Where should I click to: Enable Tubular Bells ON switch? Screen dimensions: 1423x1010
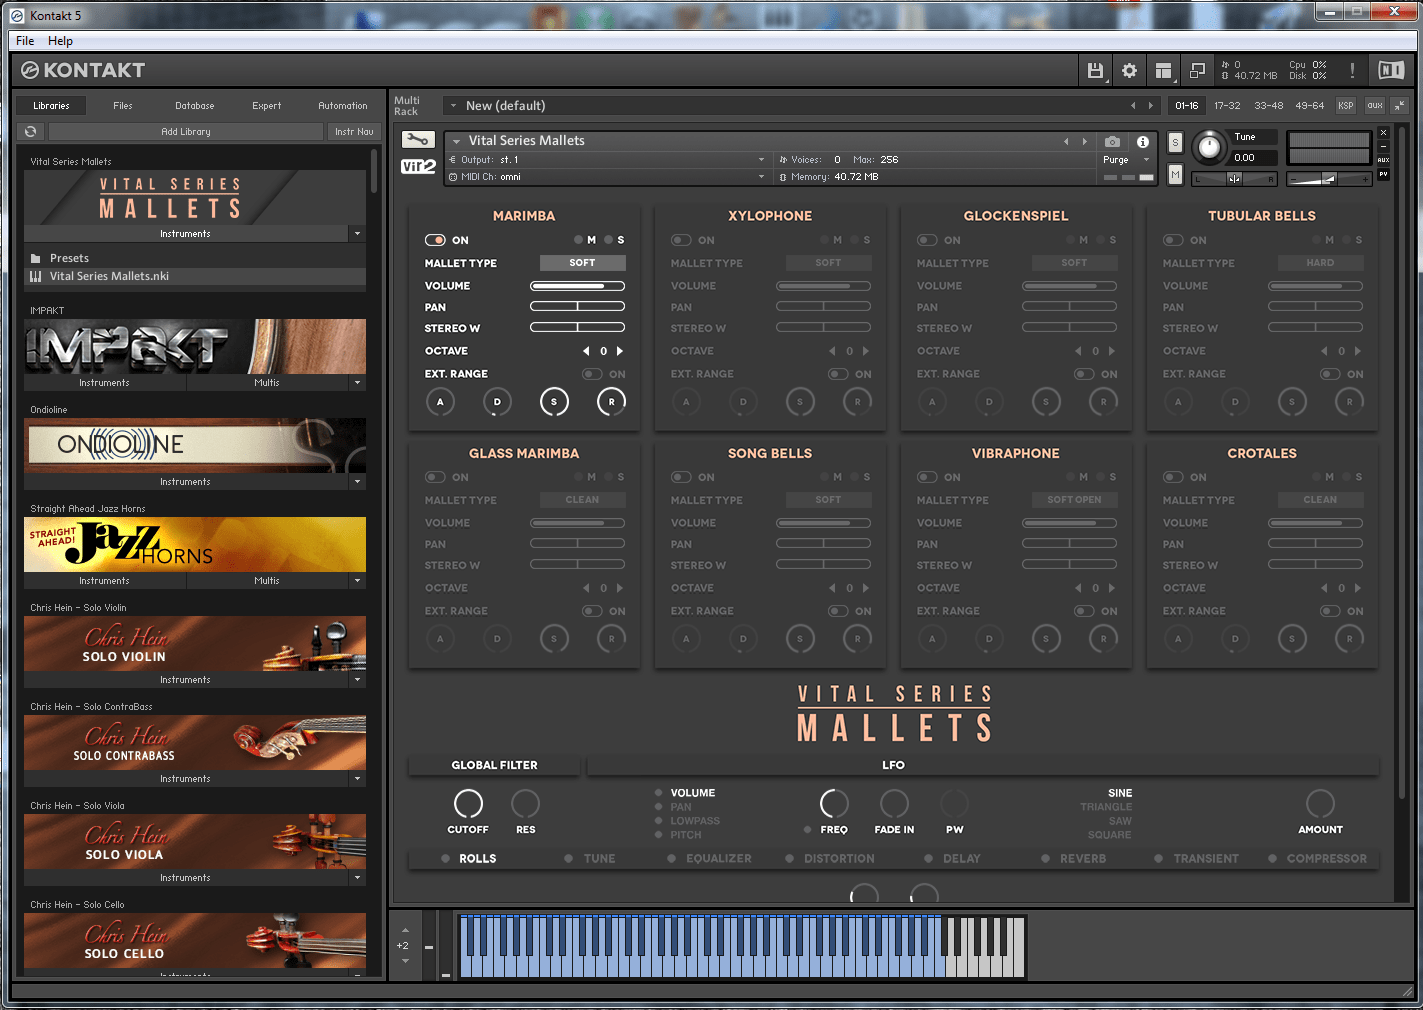point(1173,240)
